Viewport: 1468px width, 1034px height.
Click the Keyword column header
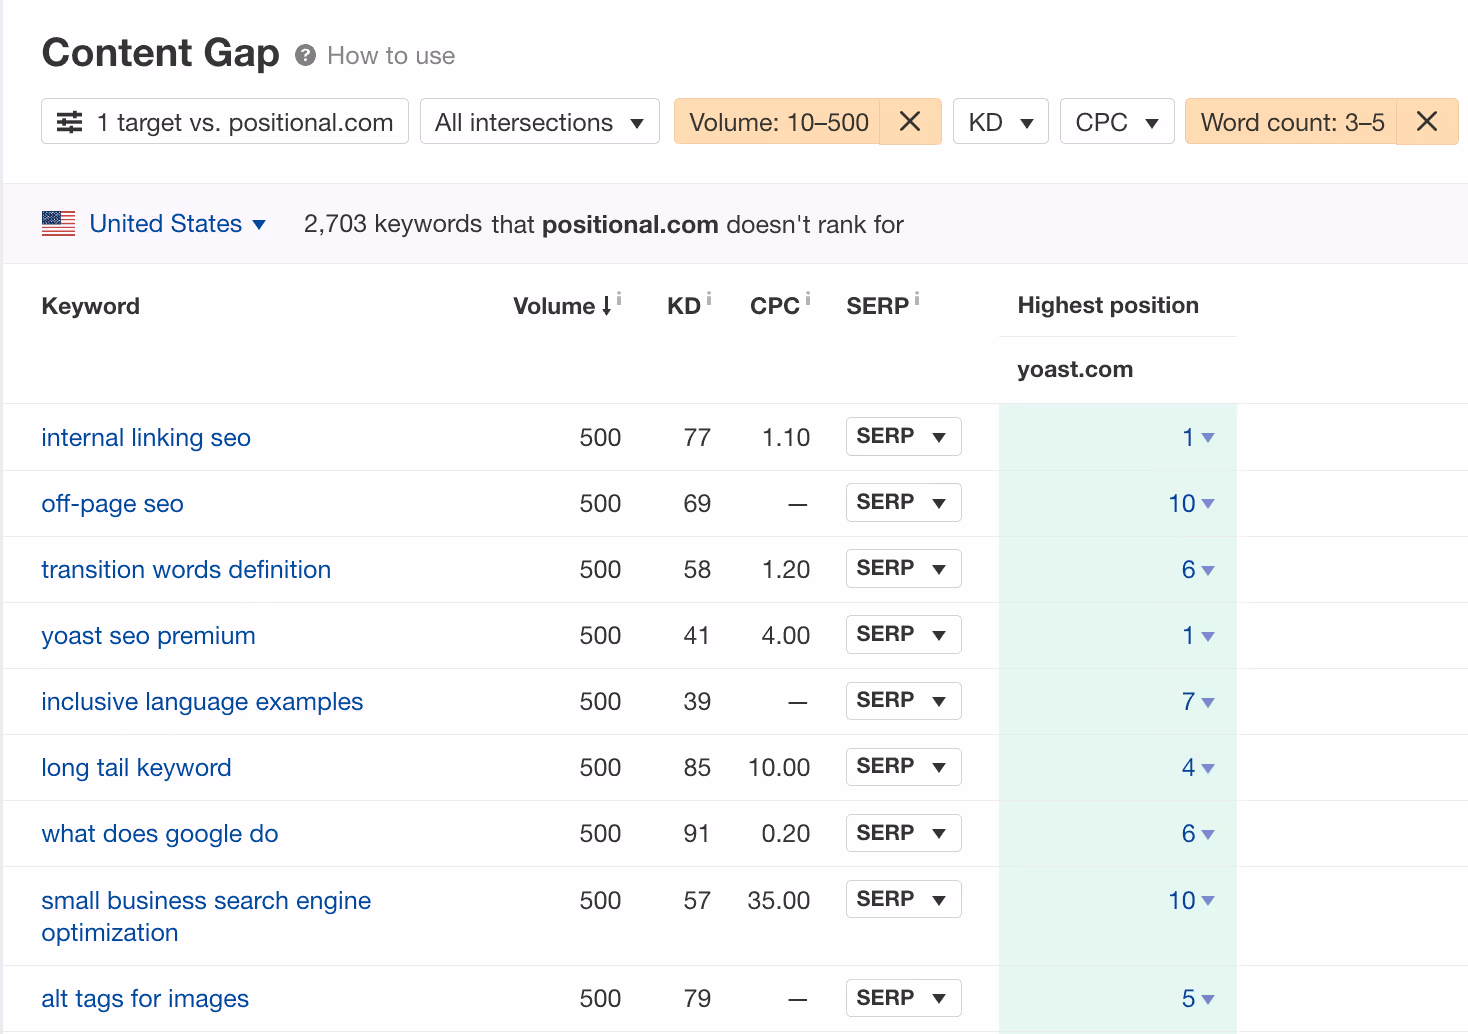pos(91,306)
